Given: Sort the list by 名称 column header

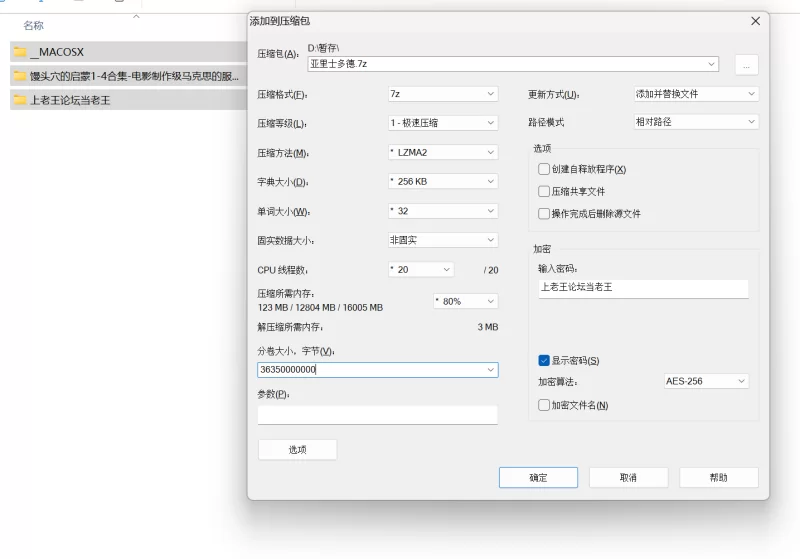Looking at the screenshot, I should 34,25.
